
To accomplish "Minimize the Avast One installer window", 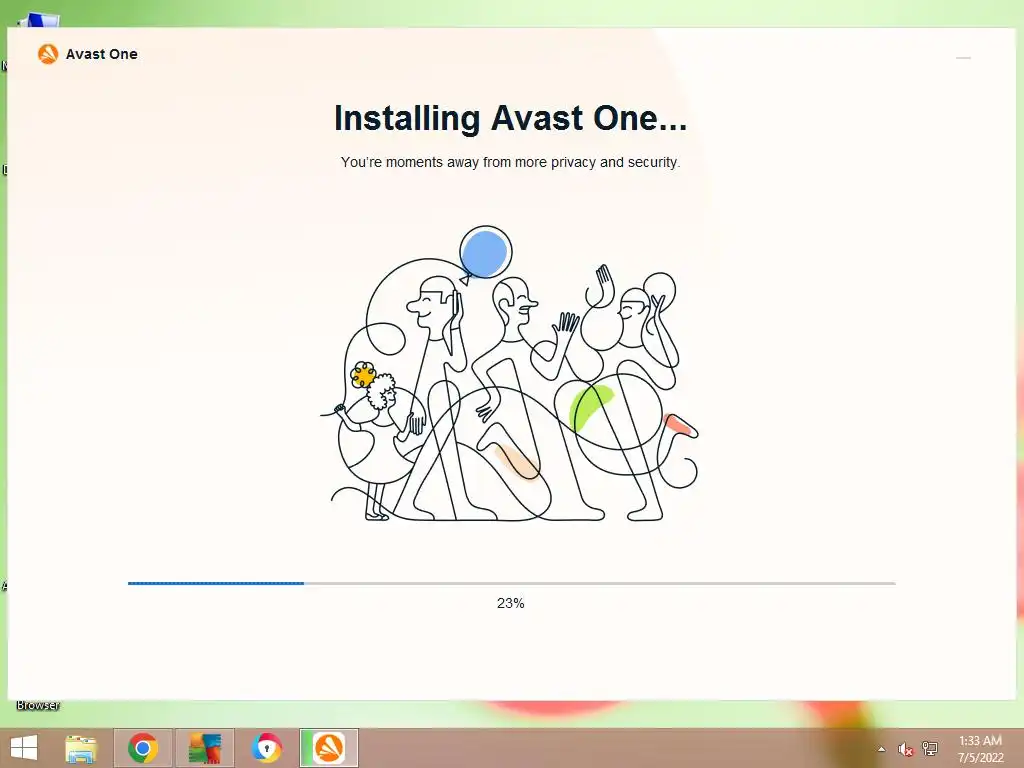I will [x=963, y=58].
